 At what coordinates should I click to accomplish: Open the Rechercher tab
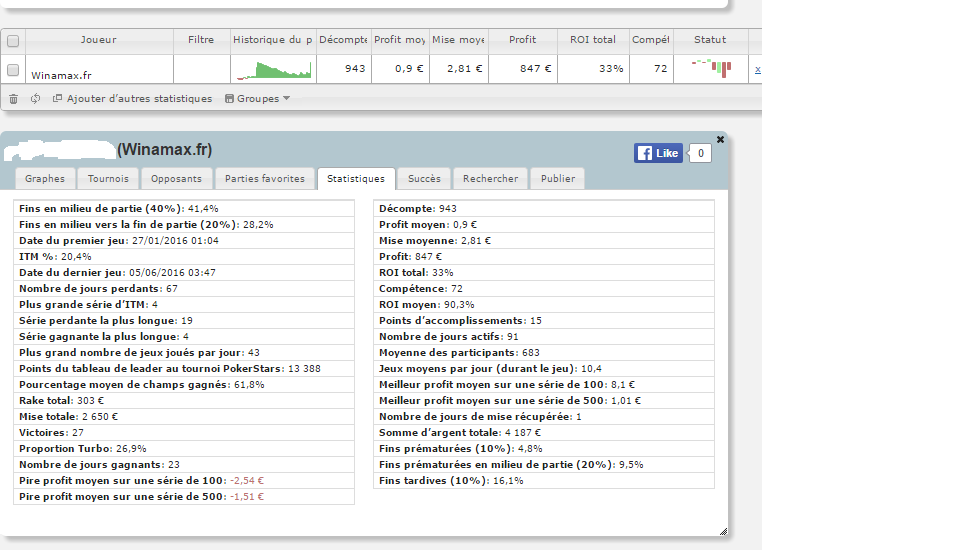coord(490,179)
